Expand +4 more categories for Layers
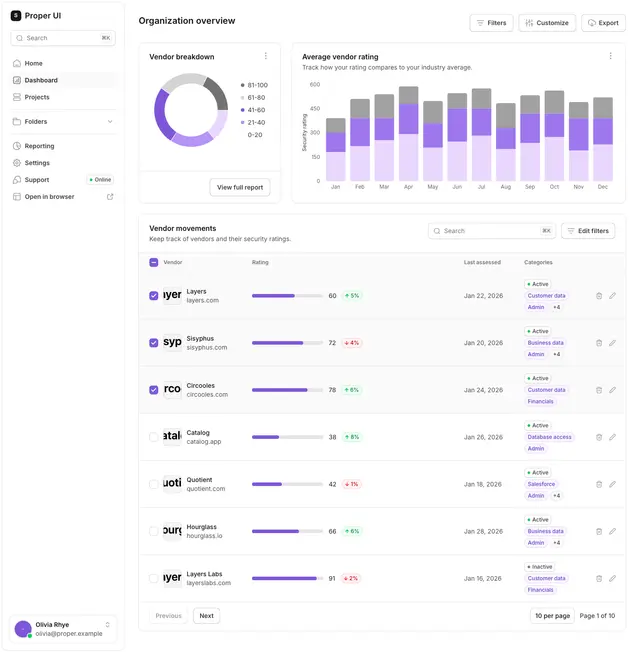 pos(556,307)
